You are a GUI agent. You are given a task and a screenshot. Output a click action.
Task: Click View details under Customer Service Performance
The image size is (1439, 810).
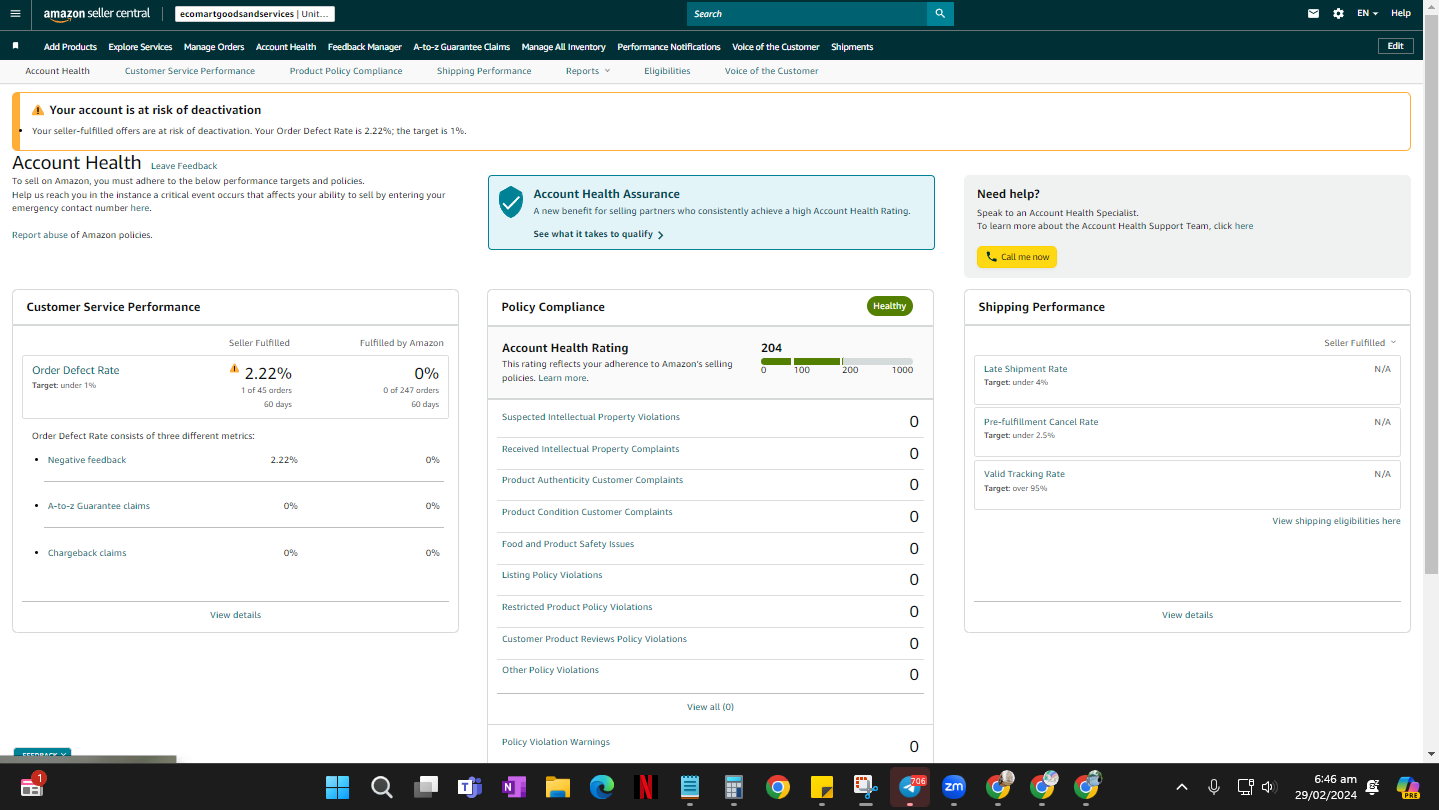click(235, 615)
